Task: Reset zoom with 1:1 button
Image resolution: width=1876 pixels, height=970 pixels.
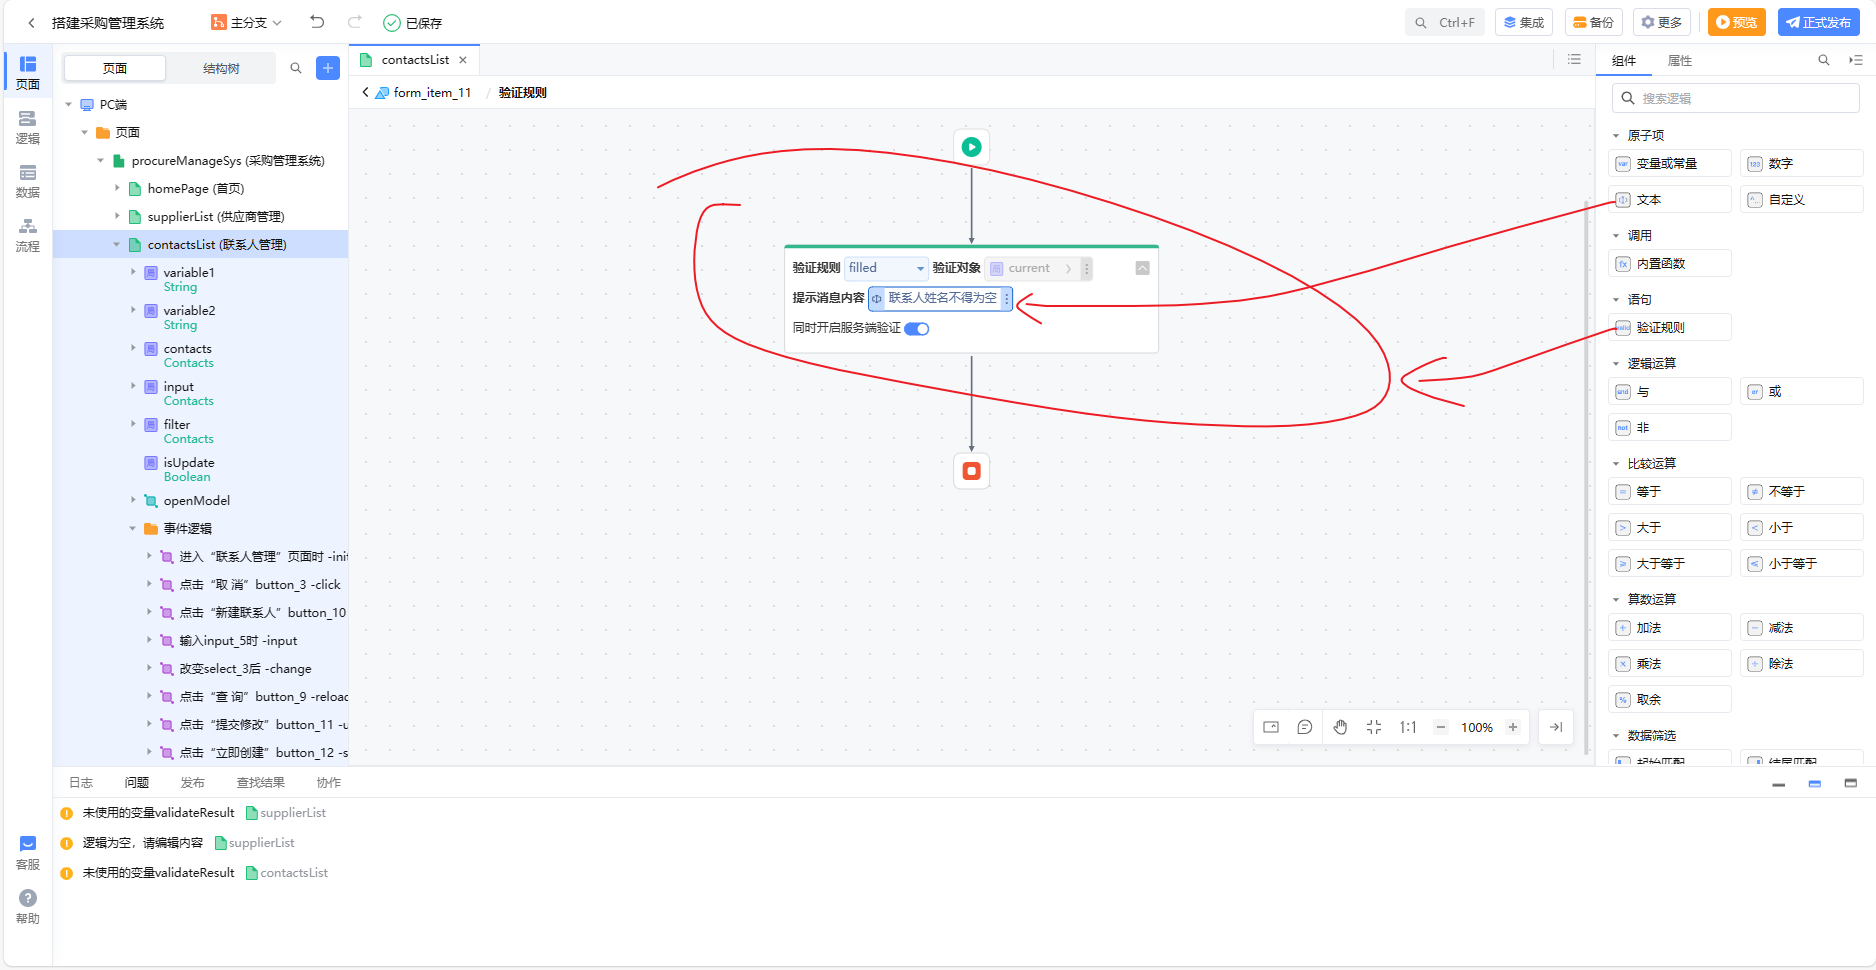Action: (1408, 727)
